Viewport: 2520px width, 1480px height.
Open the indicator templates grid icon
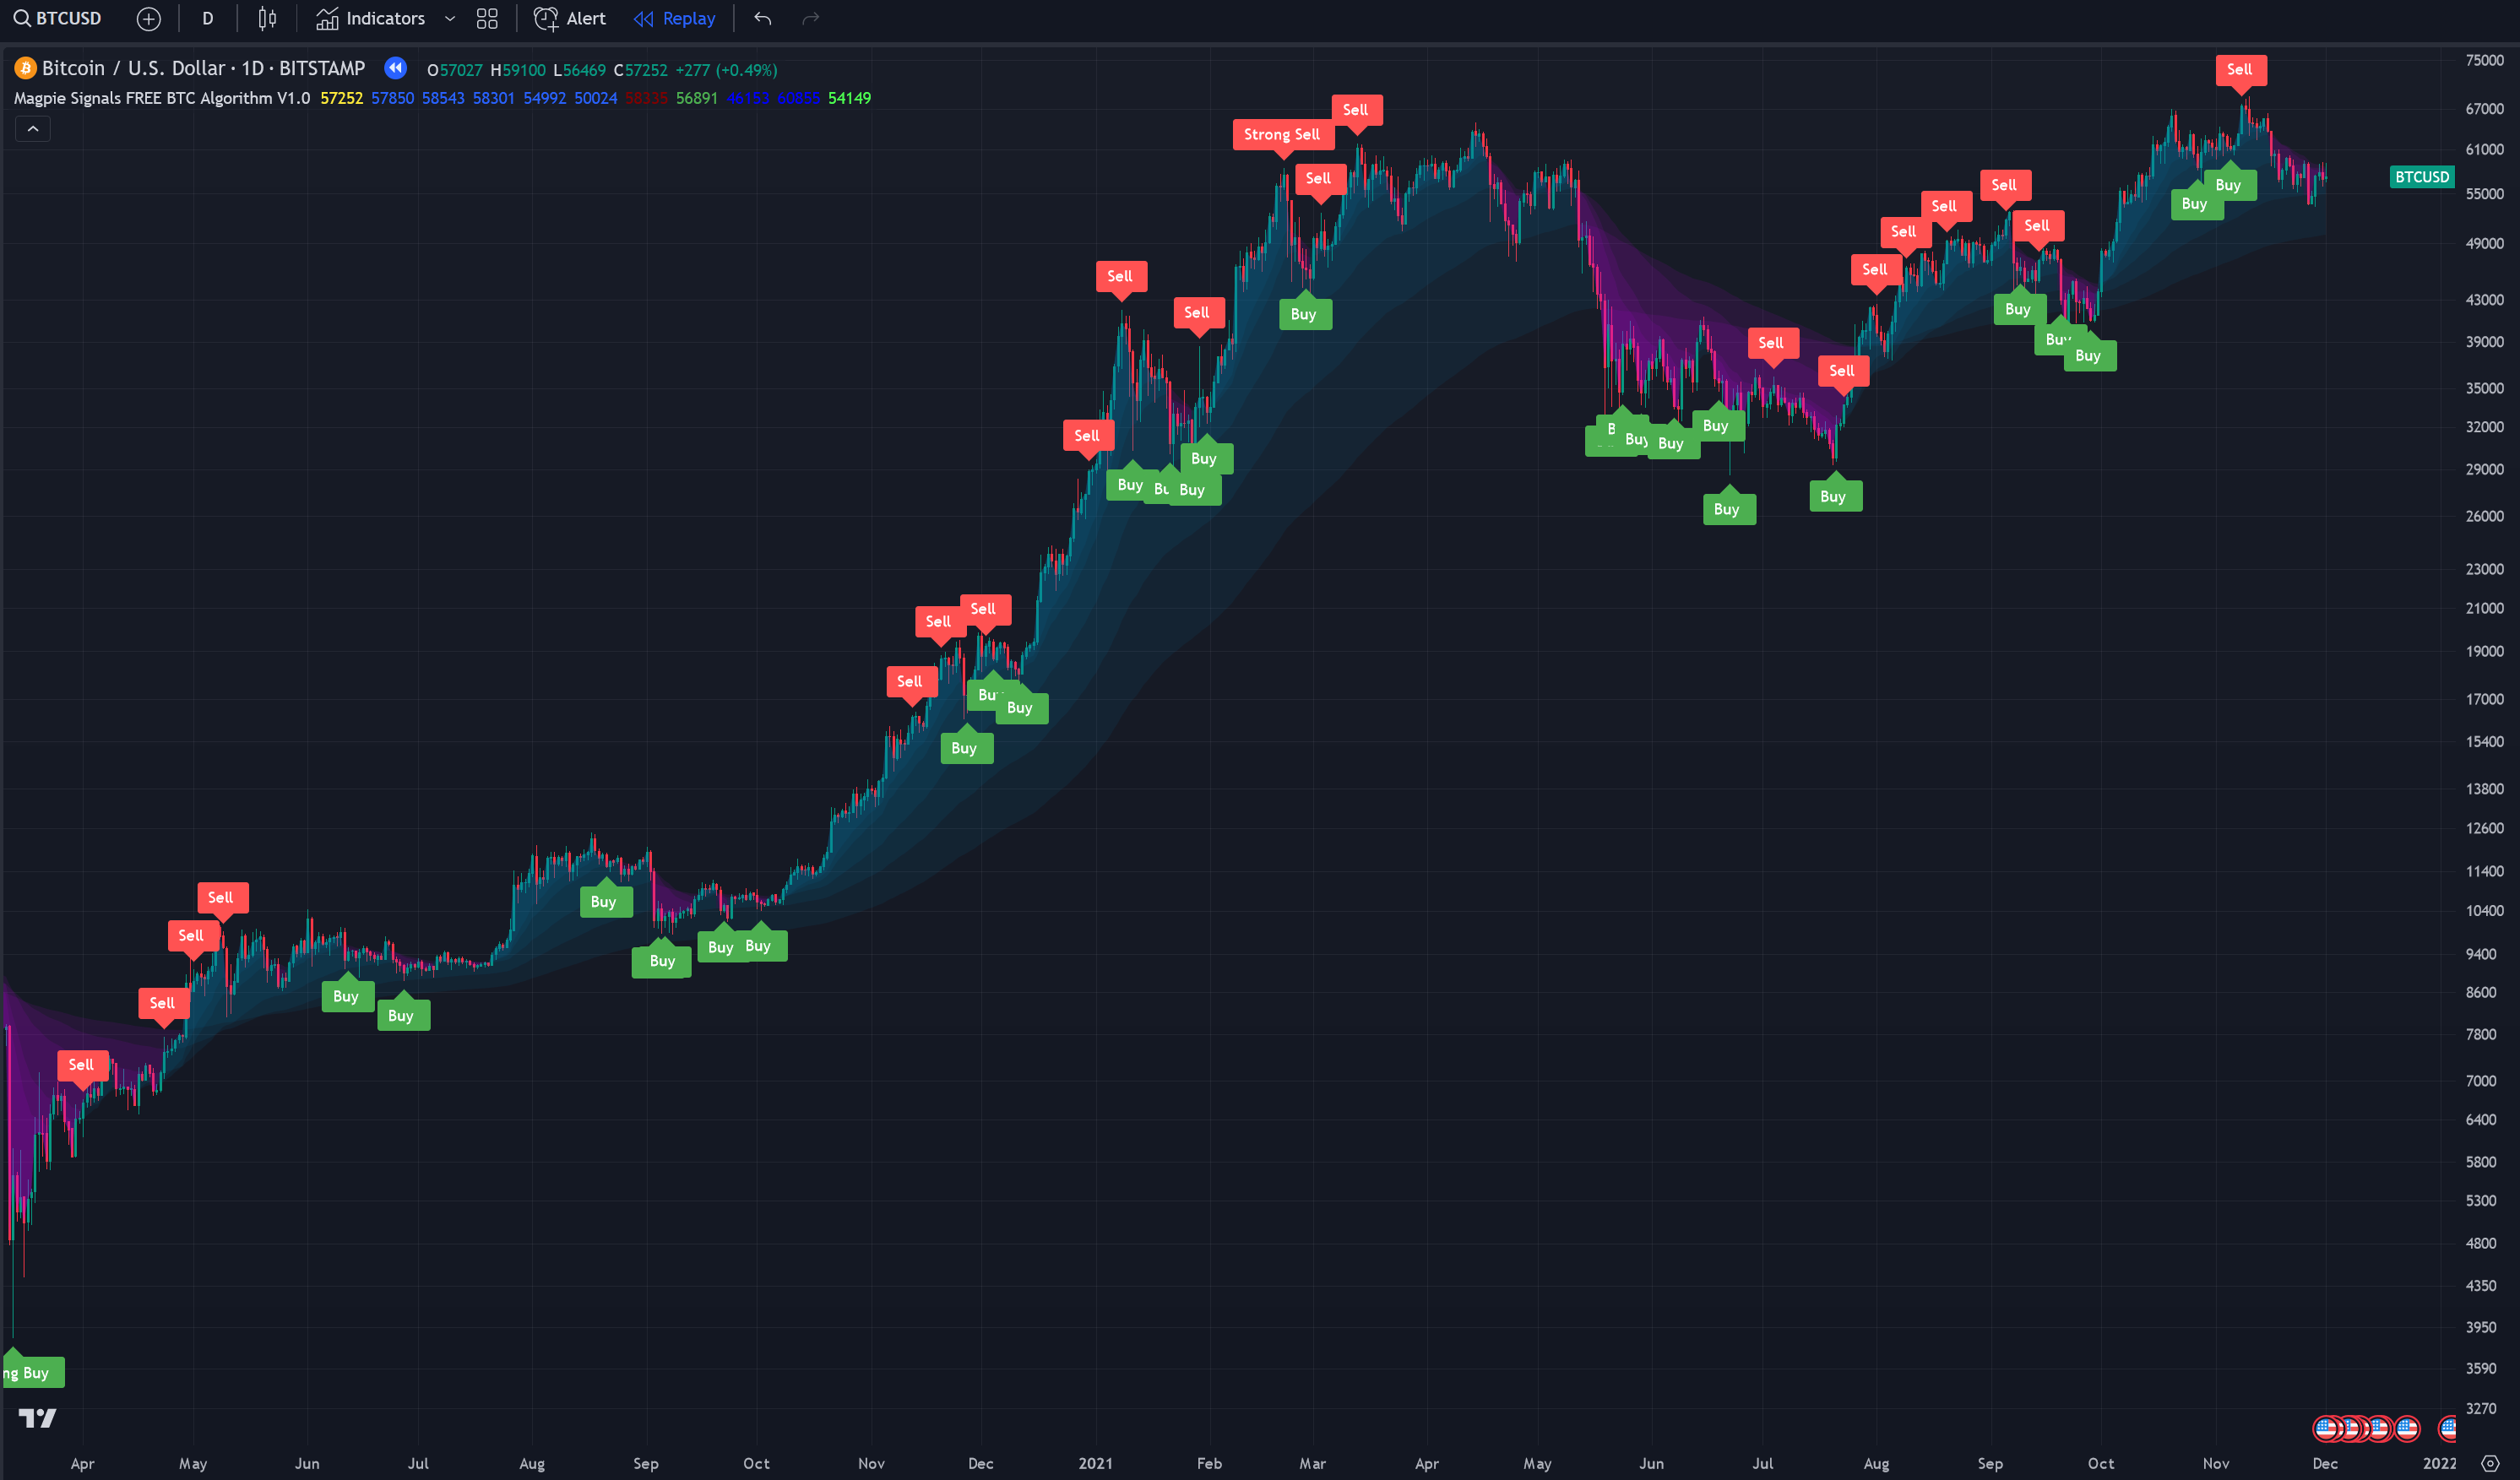(487, 18)
